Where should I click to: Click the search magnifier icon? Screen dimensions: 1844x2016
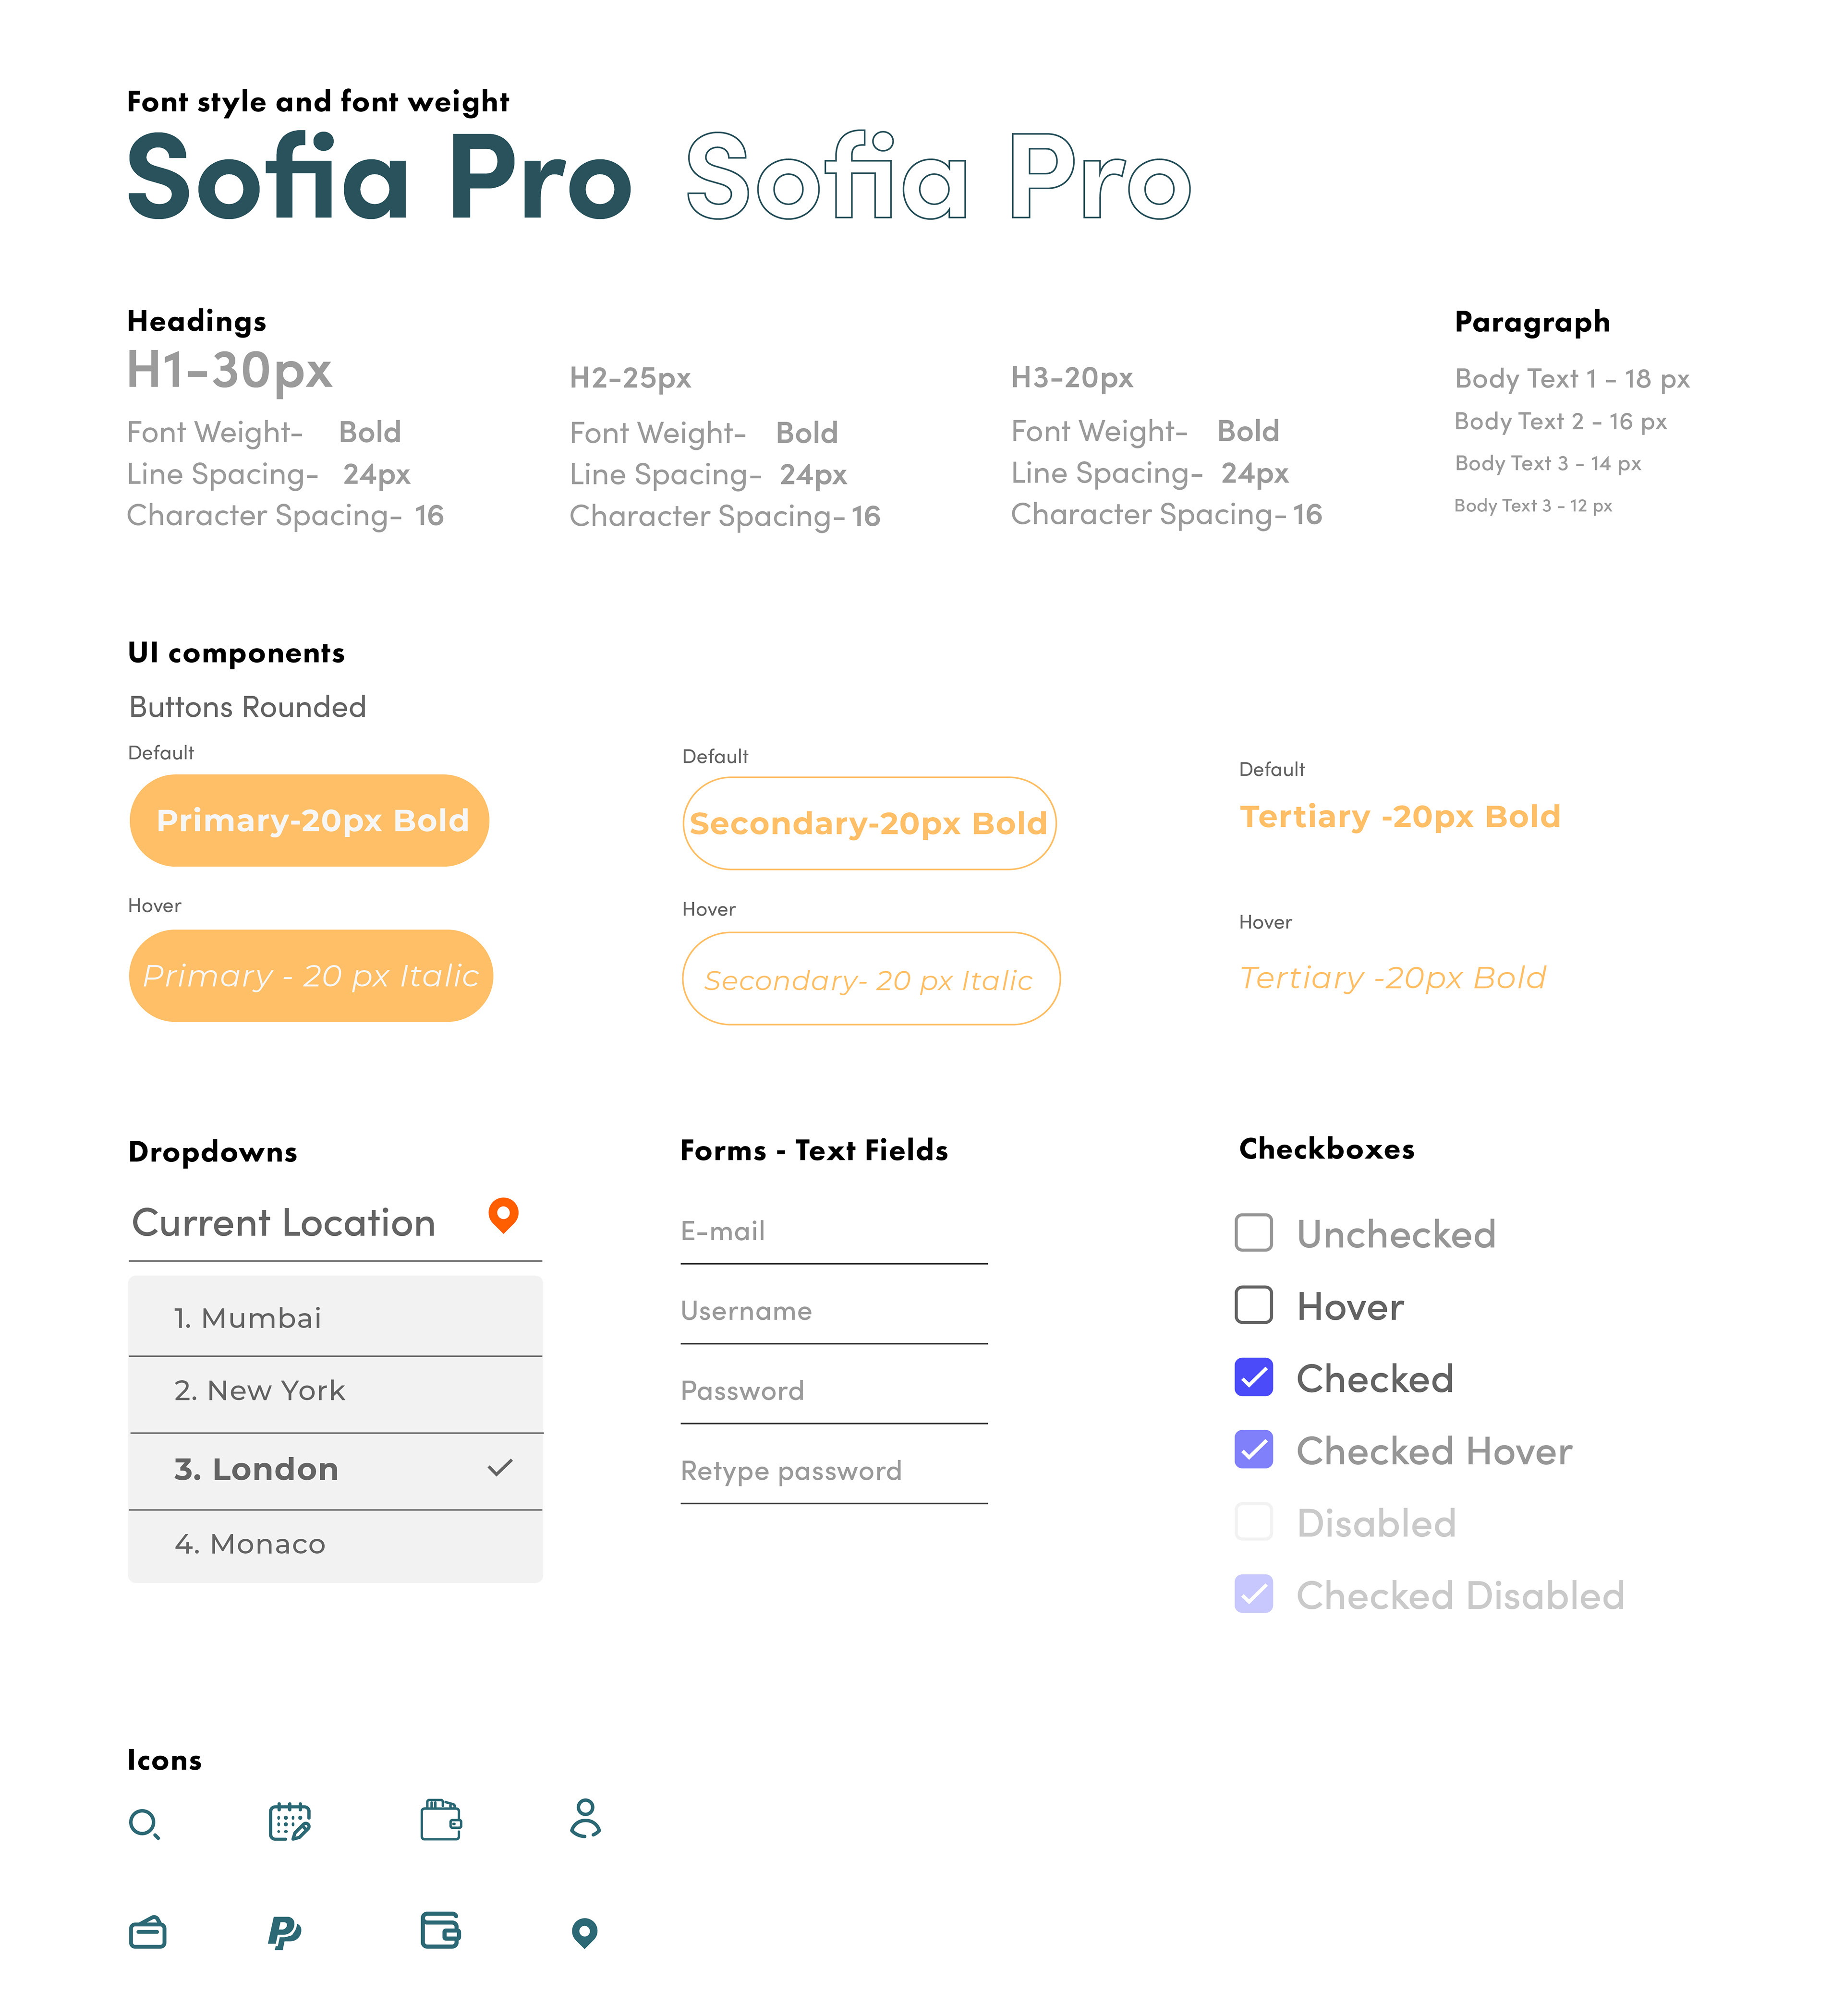click(144, 1824)
